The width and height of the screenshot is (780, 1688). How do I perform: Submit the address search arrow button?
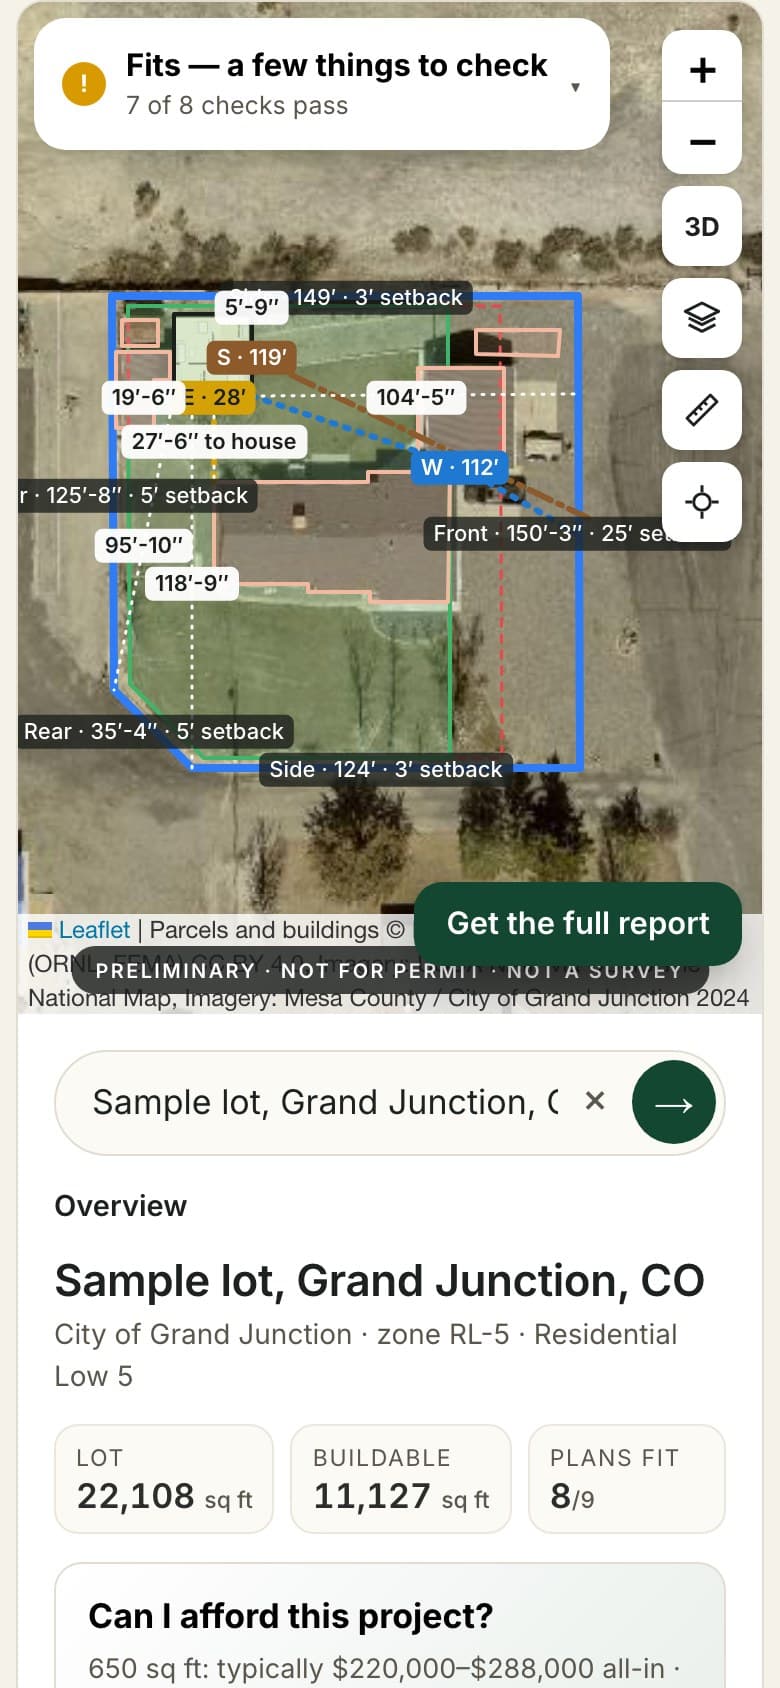pyautogui.click(x=674, y=1103)
